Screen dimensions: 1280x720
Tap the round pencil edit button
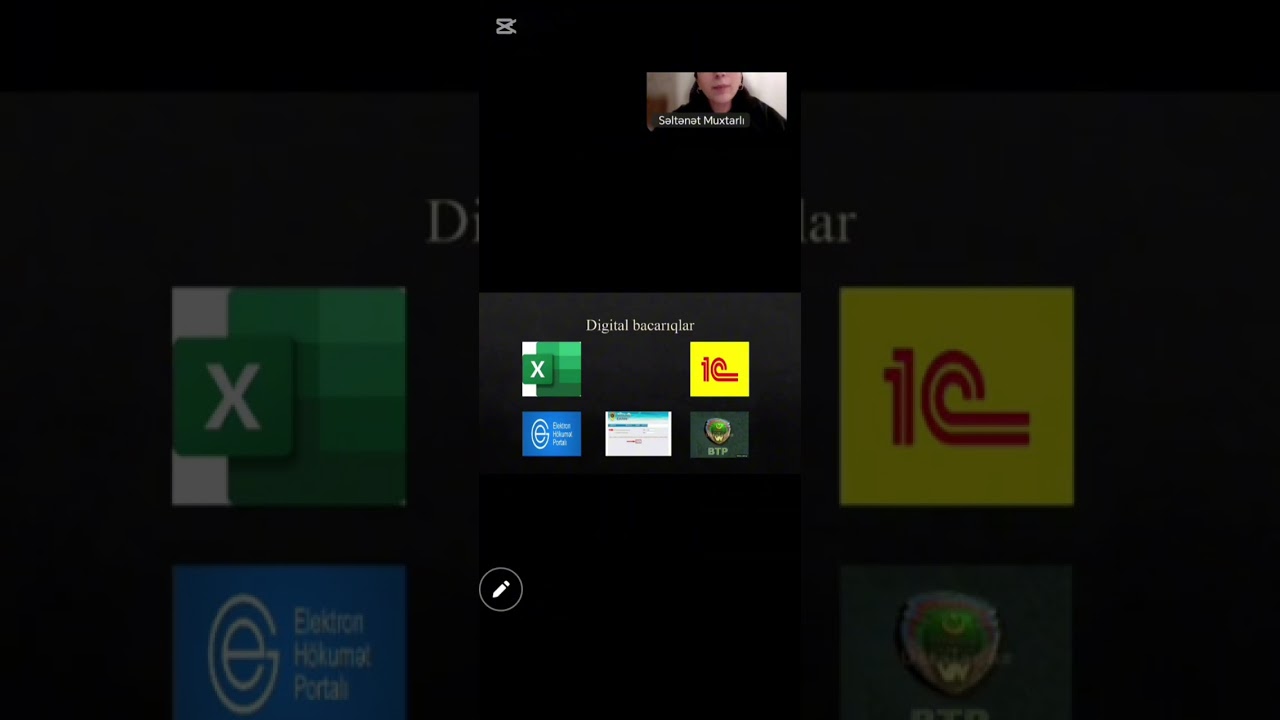(x=501, y=590)
